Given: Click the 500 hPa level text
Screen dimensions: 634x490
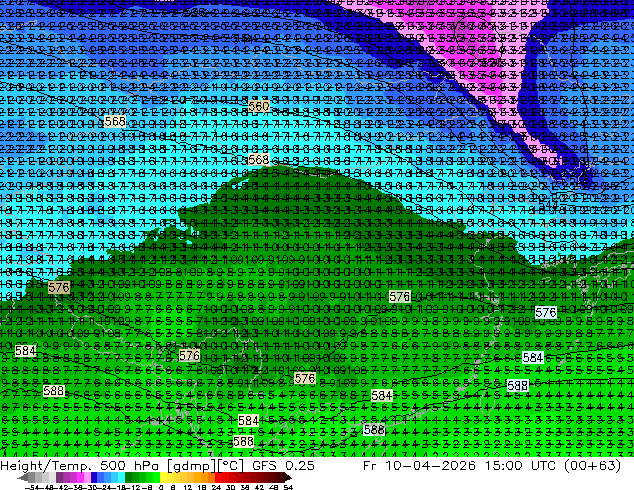Looking at the screenshot, I should (x=131, y=466).
